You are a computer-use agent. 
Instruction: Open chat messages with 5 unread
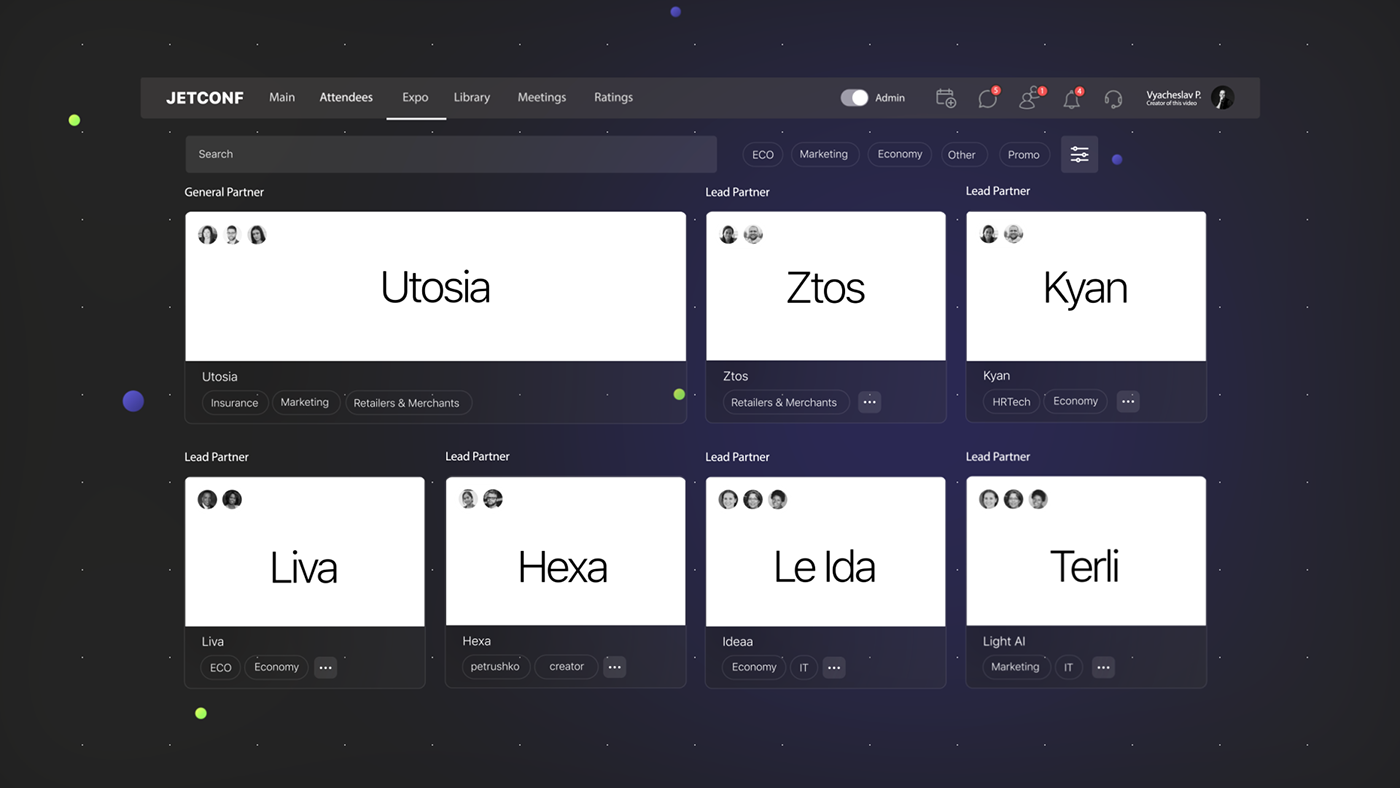(x=988, y=98)
